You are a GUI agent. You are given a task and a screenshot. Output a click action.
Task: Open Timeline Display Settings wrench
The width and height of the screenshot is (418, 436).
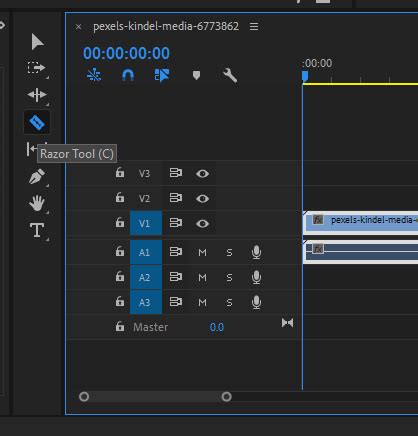click(x=230, y=75)
